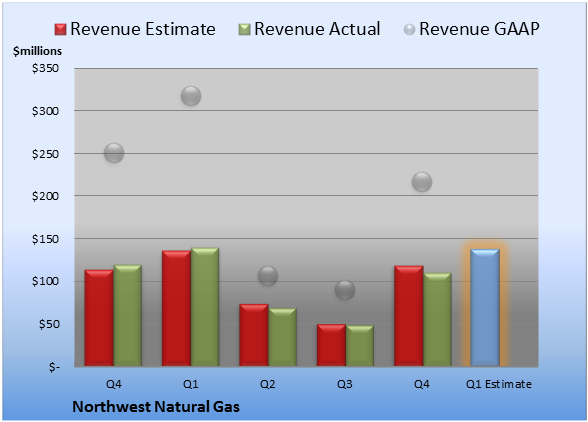
Task: Click the $300 axis value
Action: 45,111
